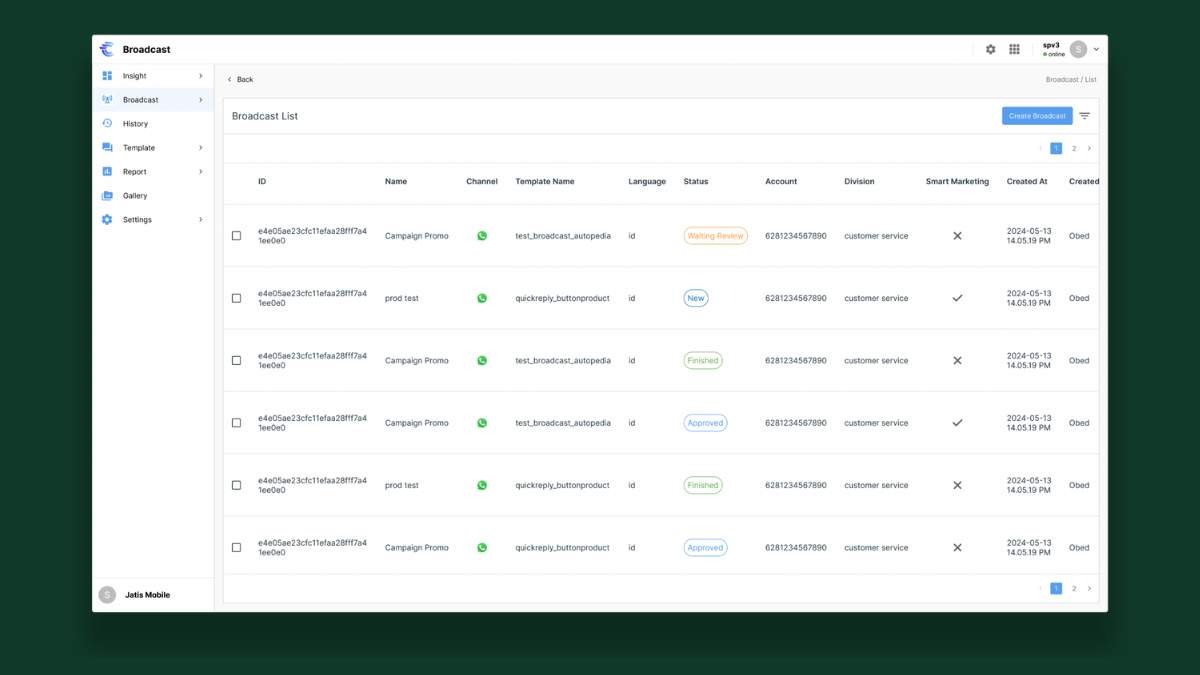Select Broadcast in the sidebar menu

[x=141, y=100]
